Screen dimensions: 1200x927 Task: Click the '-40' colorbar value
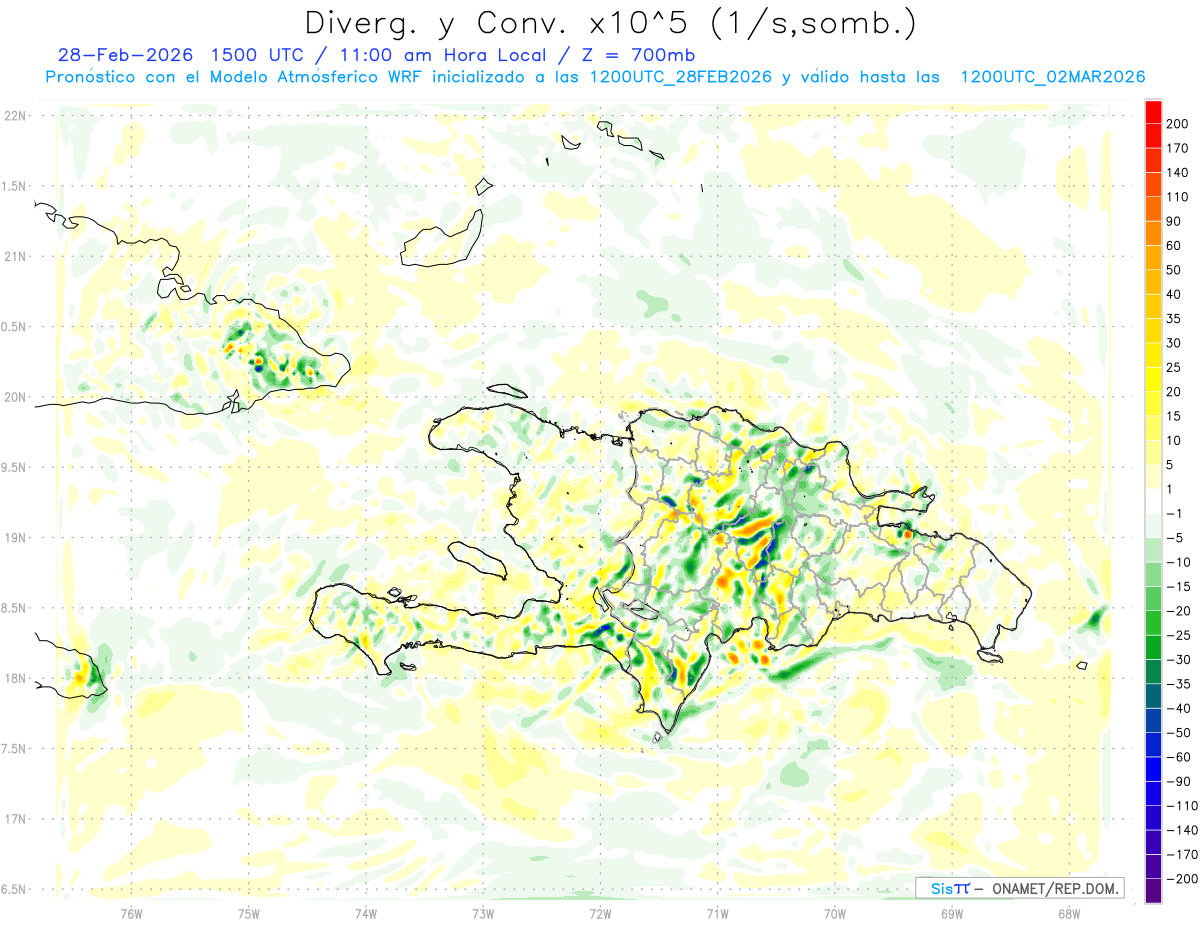[1177, 708]
